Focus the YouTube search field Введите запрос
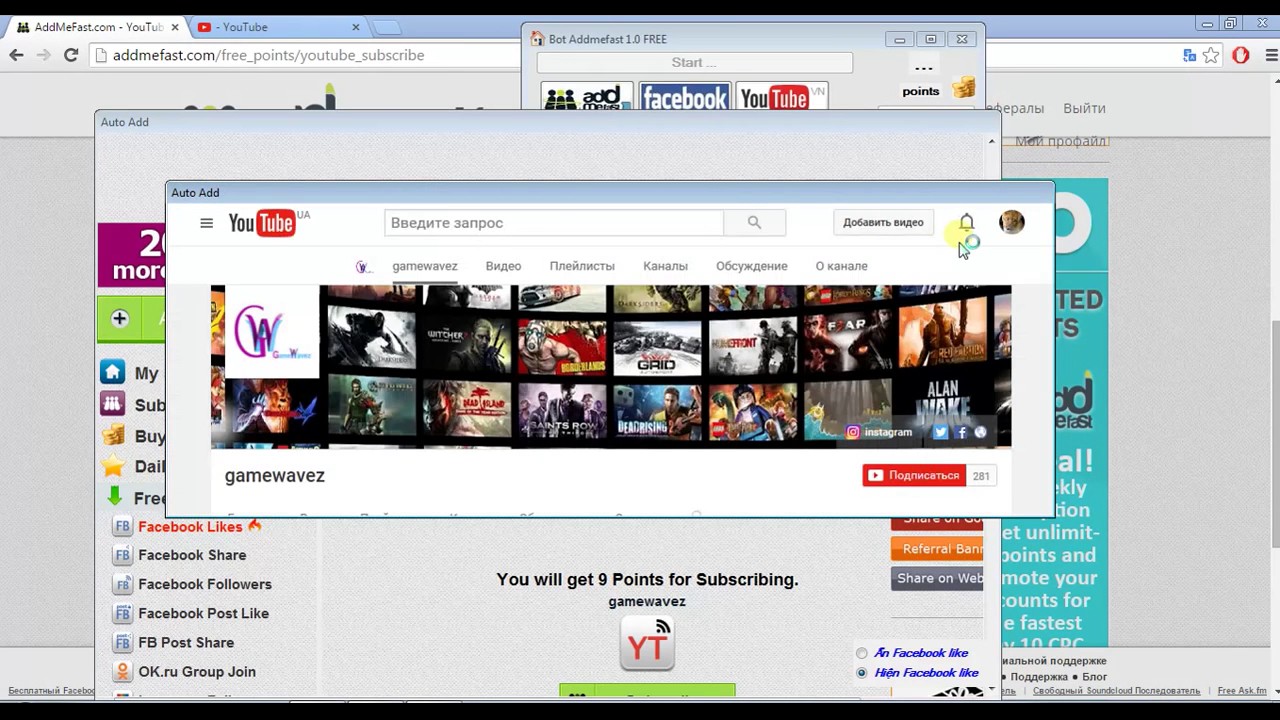The width and height of the screenshot is (1280, 720). tap(554, 223)
